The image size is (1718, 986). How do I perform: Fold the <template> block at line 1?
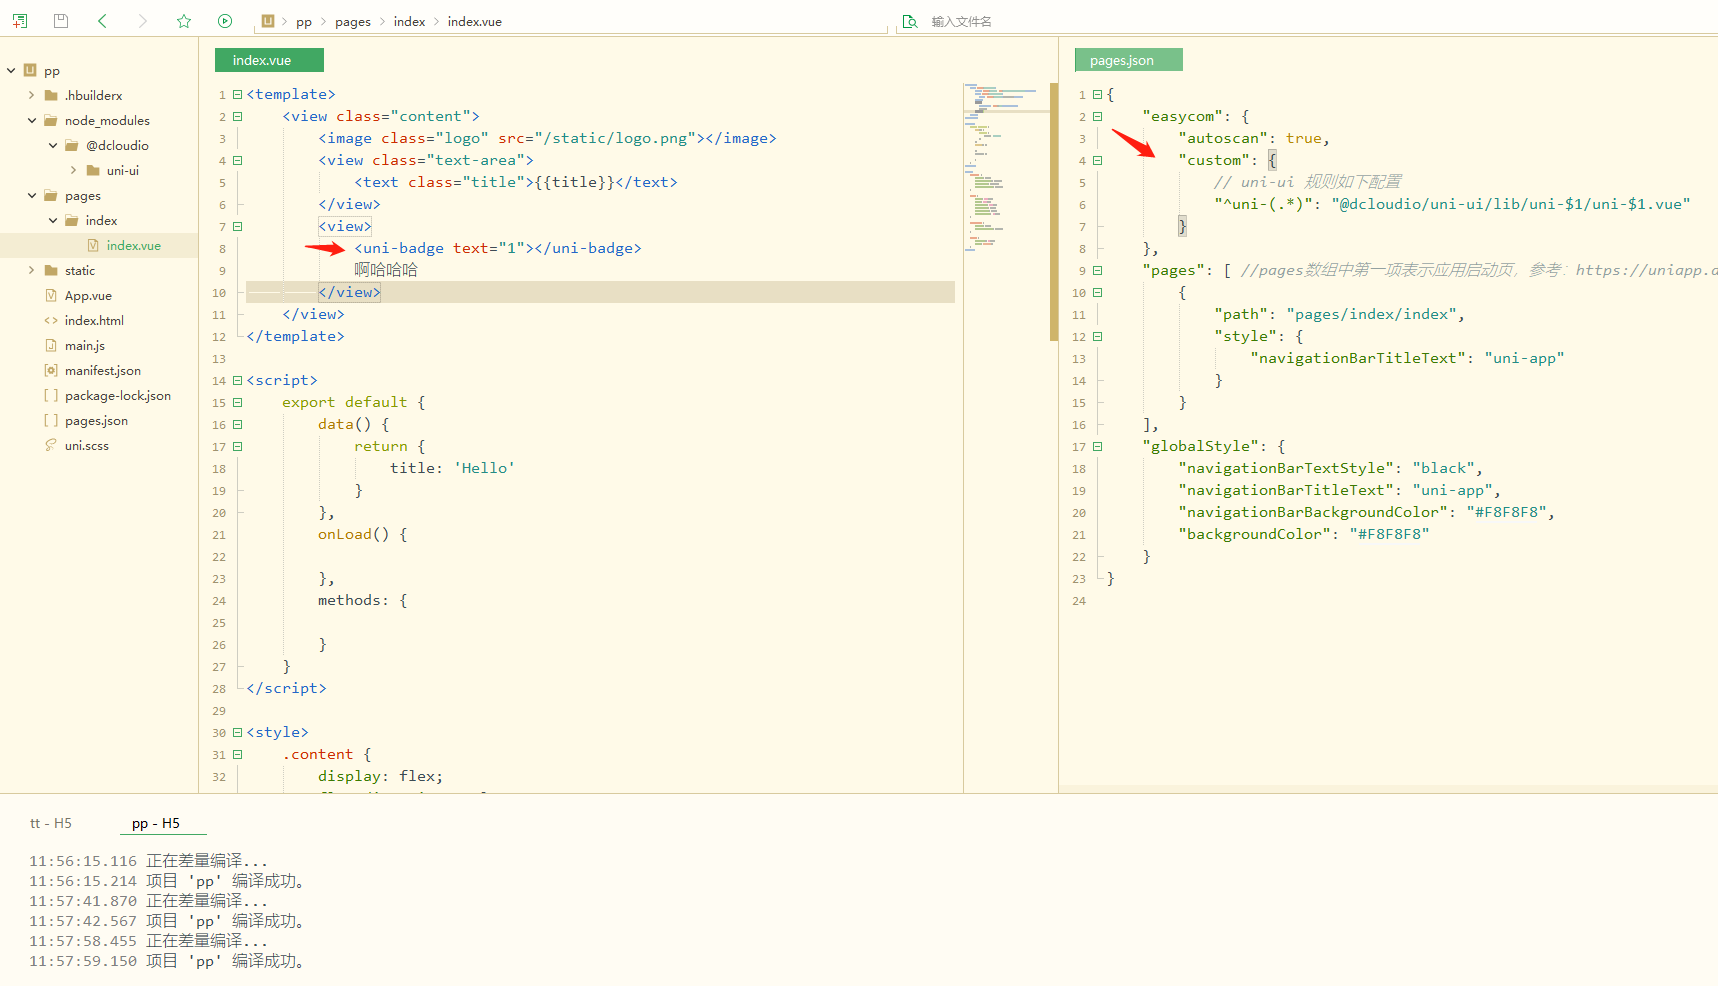click(x=238, y=94)
